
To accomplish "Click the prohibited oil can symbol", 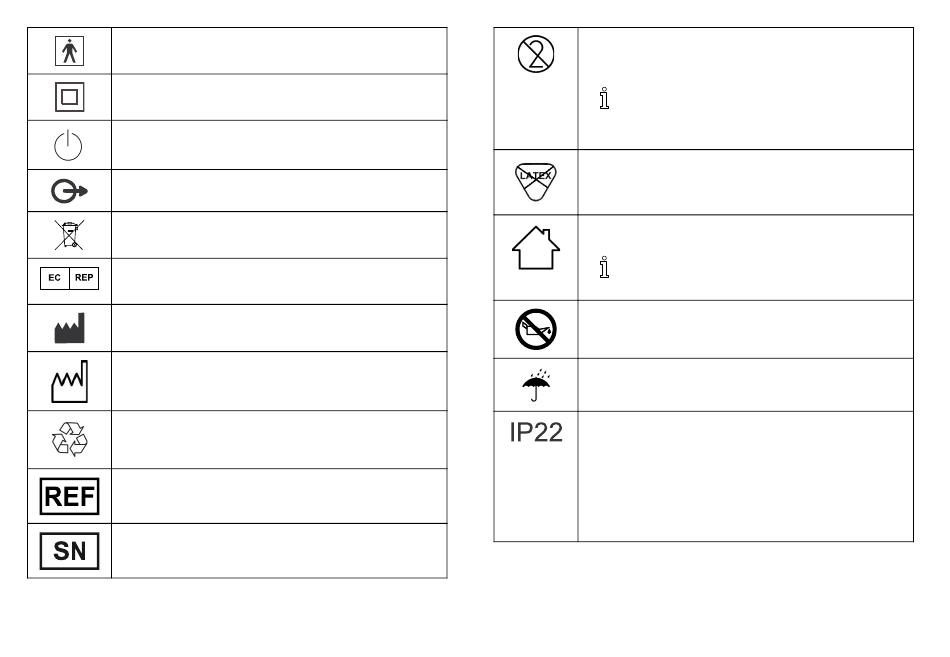I will (535, 328).
